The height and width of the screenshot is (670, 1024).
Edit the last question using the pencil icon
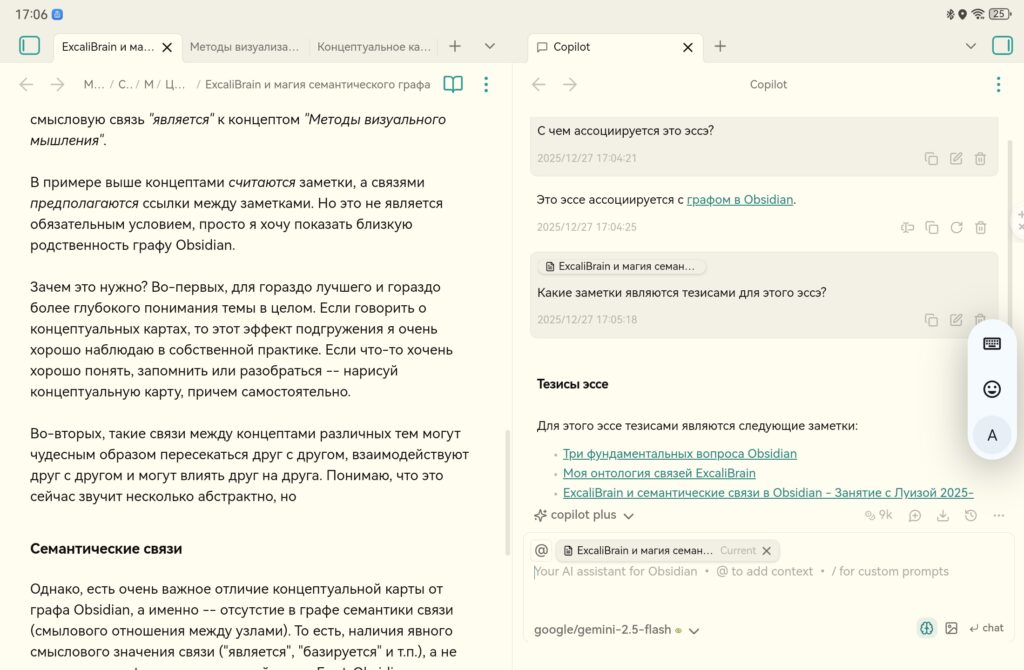click(957, 319)
